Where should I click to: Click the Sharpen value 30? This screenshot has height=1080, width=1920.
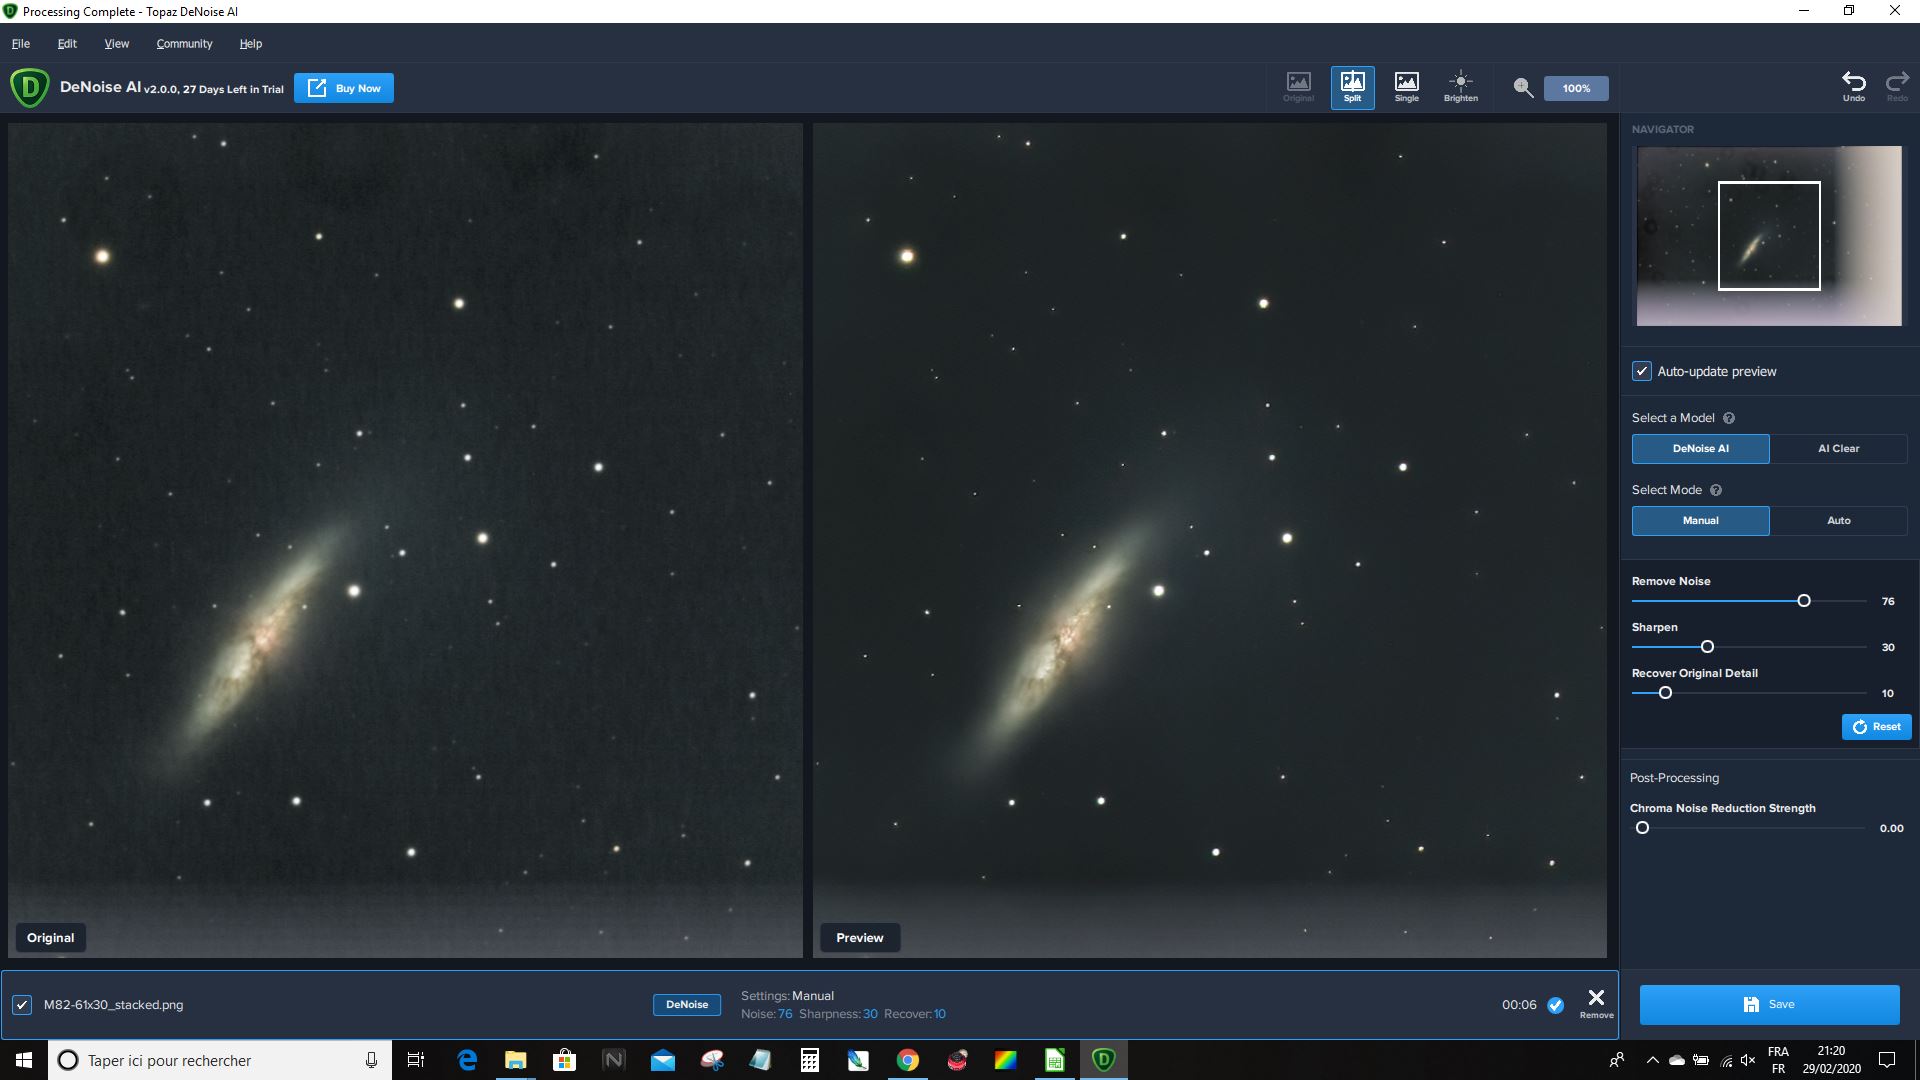1888,647
